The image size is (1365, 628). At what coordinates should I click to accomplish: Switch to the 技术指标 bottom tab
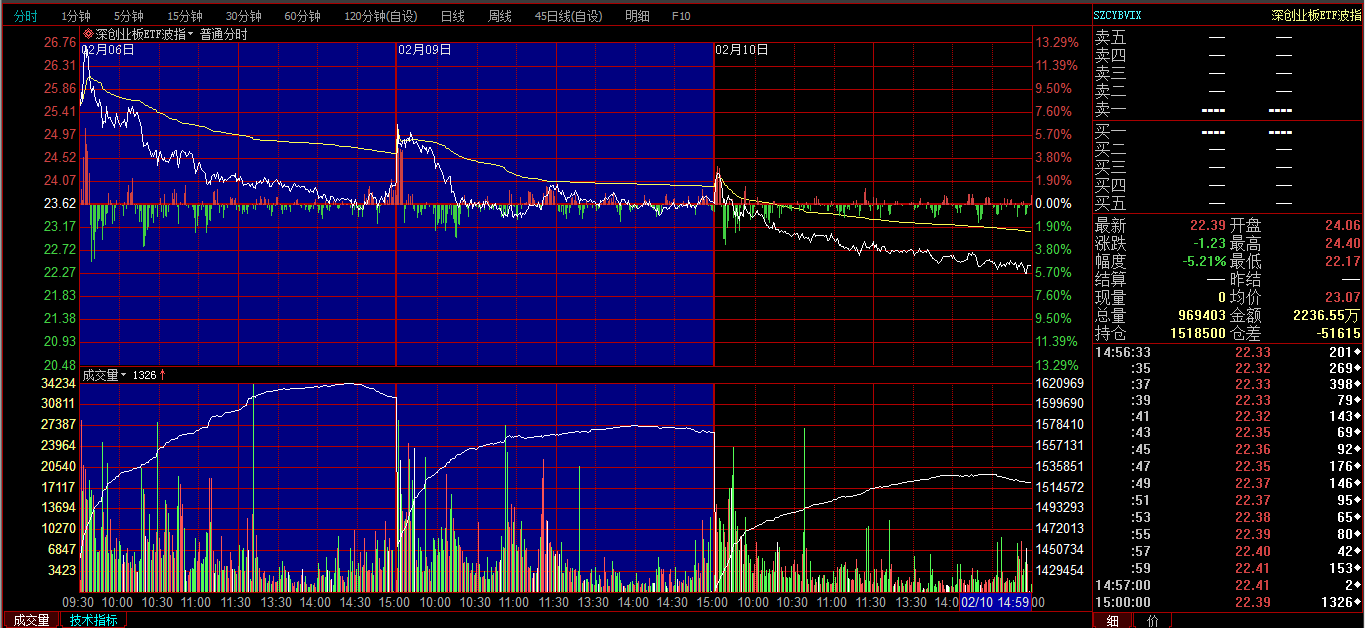tap(93, 620)
